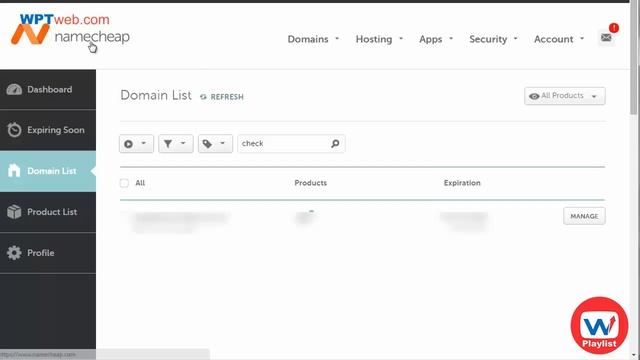Go to Dashboard in sidebar
This screenshot has height=360, width=640.
tap(48, 89)
